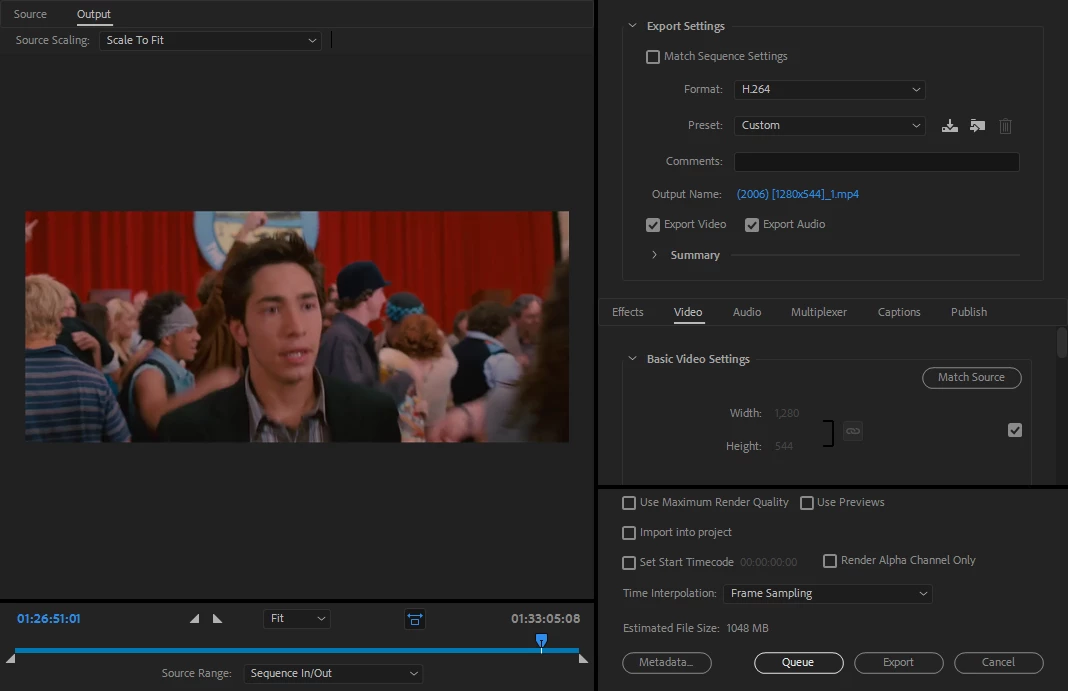Open the Effects tab
The image size is (1068, 691).
pos(627,312)
